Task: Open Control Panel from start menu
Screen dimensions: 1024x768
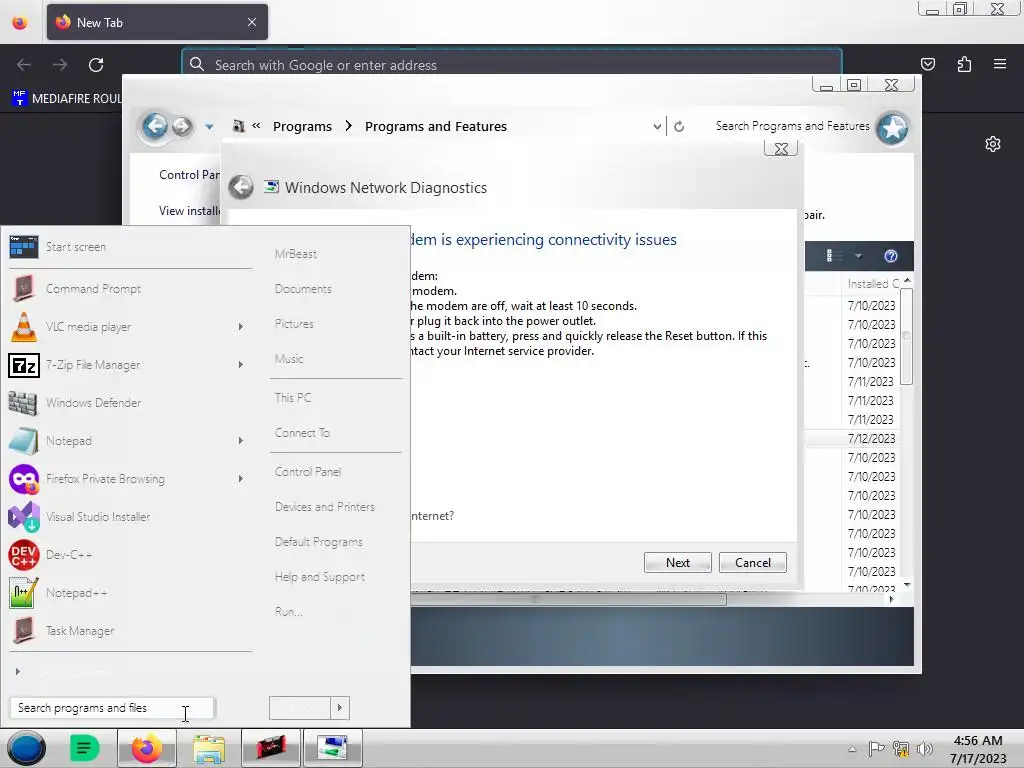Action: coord(308,472)
